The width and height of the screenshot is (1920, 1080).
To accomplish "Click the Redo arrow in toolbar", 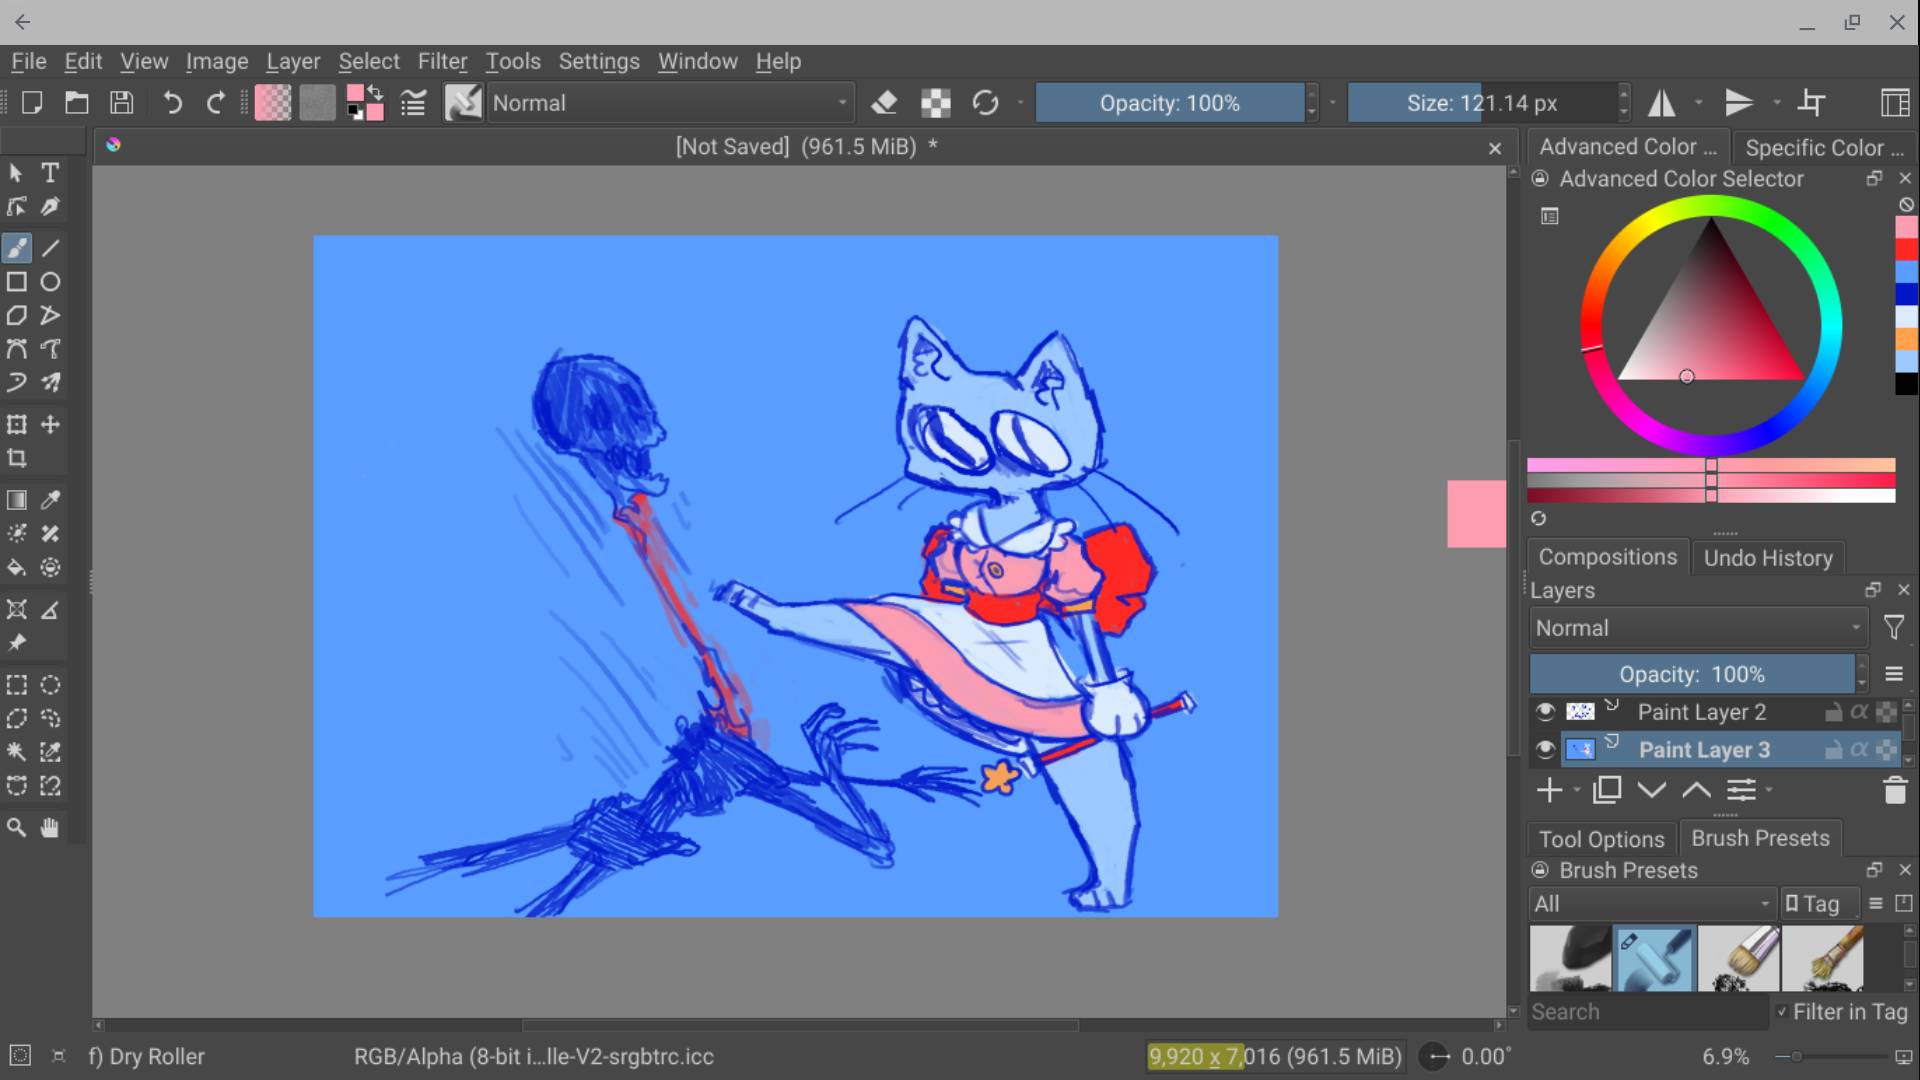I will tap(215, 103).
